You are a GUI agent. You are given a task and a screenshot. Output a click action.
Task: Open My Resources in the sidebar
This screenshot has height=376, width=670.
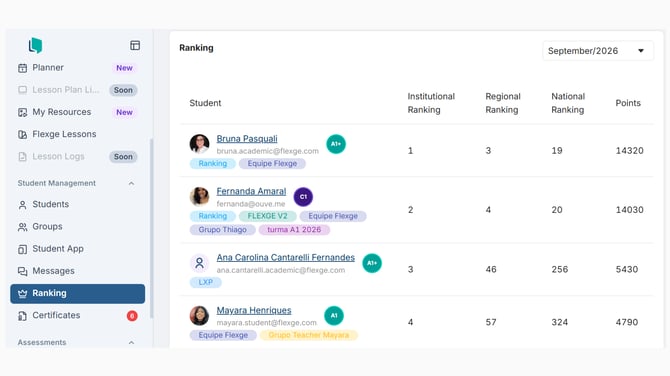tap(77, 112)
